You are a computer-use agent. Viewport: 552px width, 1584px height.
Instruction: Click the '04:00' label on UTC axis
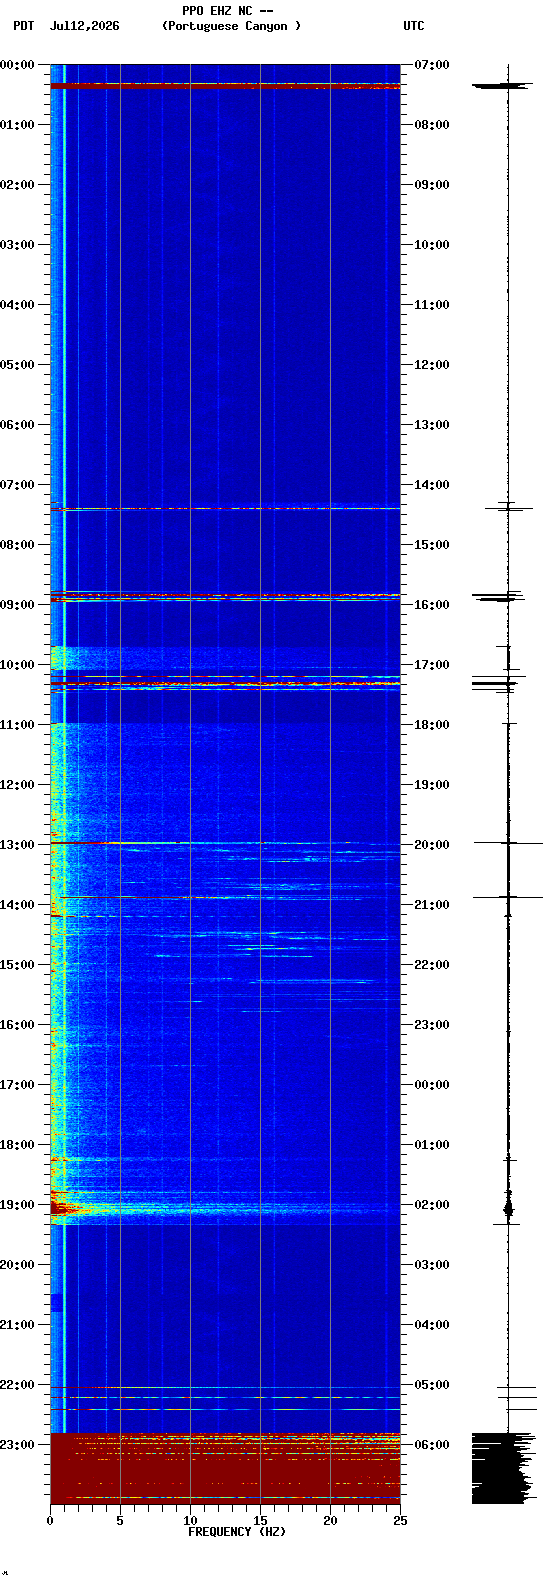tap(432, 1325)
